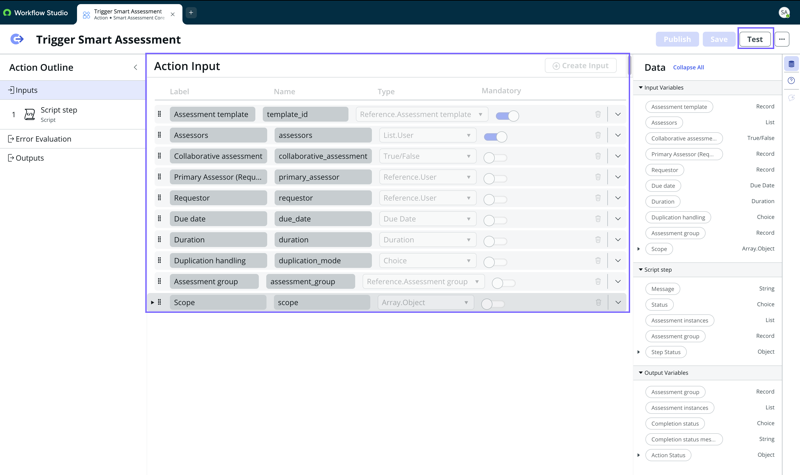Toggle mandatory for Duplication handling
This screenshot has width=800, height=475.
click(495, 262)
